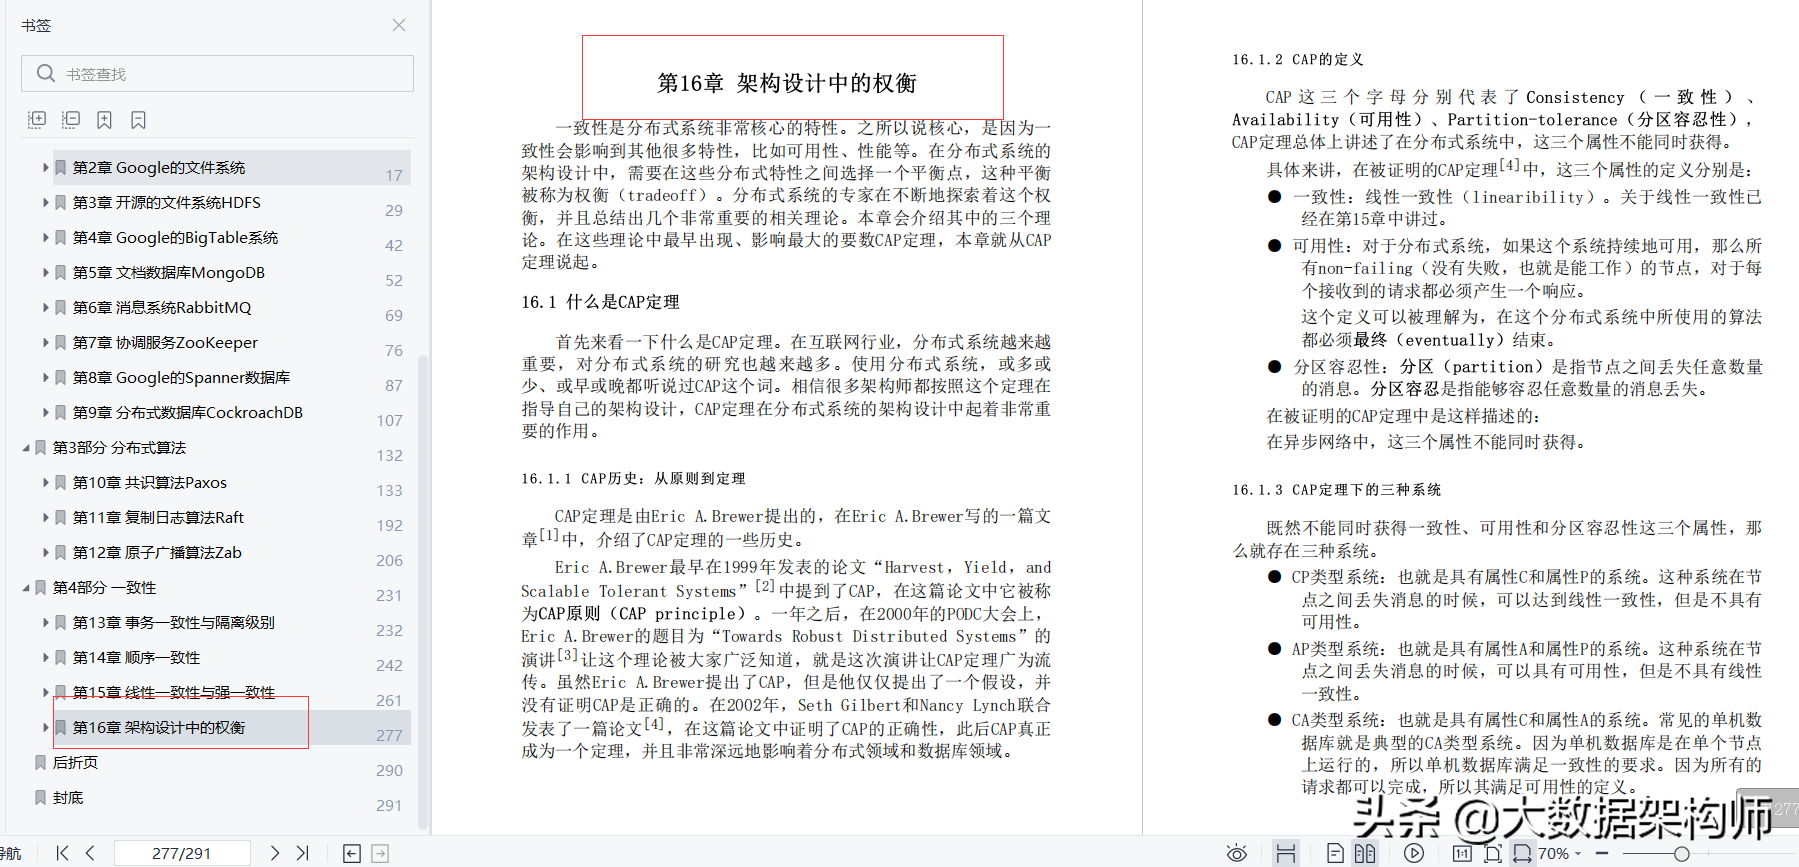The image size is (1799, 867).
Task: Expand the 第16章 架构设计中的权衡 bookmark
Action: point(45,727)
